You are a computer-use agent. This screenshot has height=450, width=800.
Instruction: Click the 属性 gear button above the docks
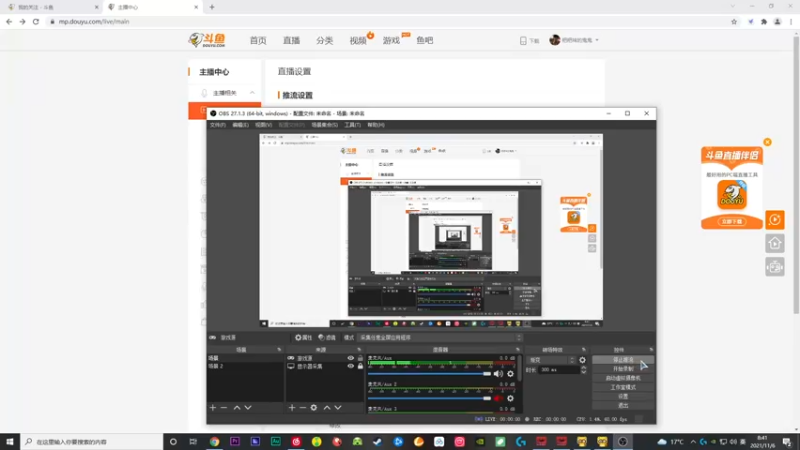tap(304, 338)
